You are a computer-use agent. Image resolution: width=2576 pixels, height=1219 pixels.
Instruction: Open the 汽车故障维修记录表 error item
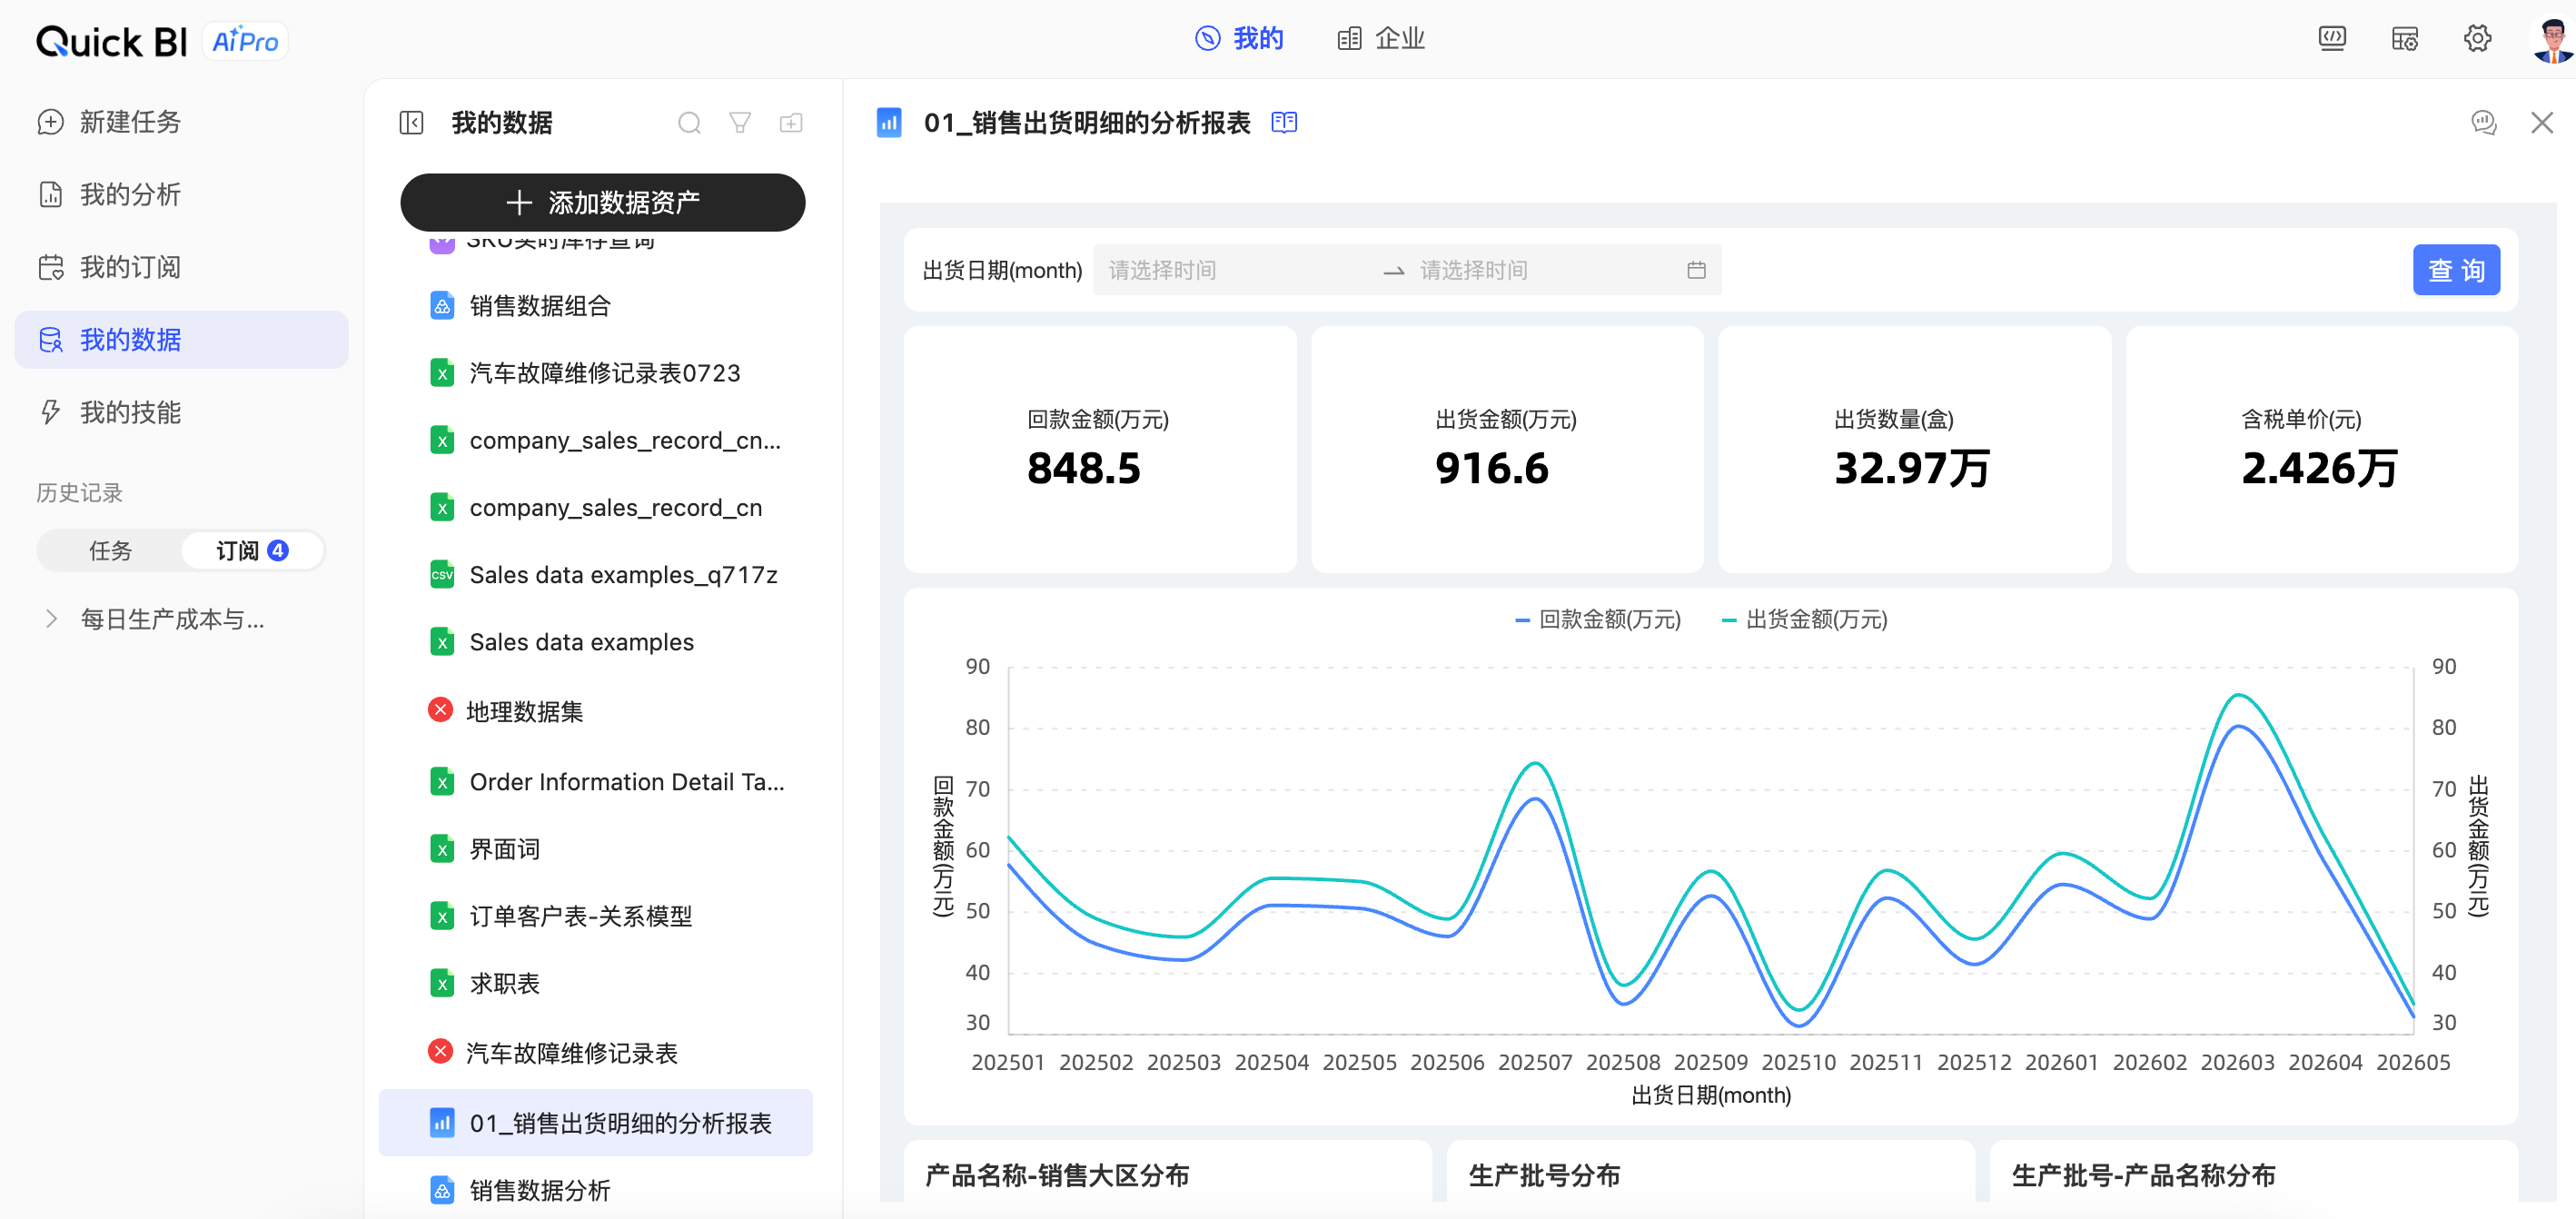click(x=596, y=1052)
